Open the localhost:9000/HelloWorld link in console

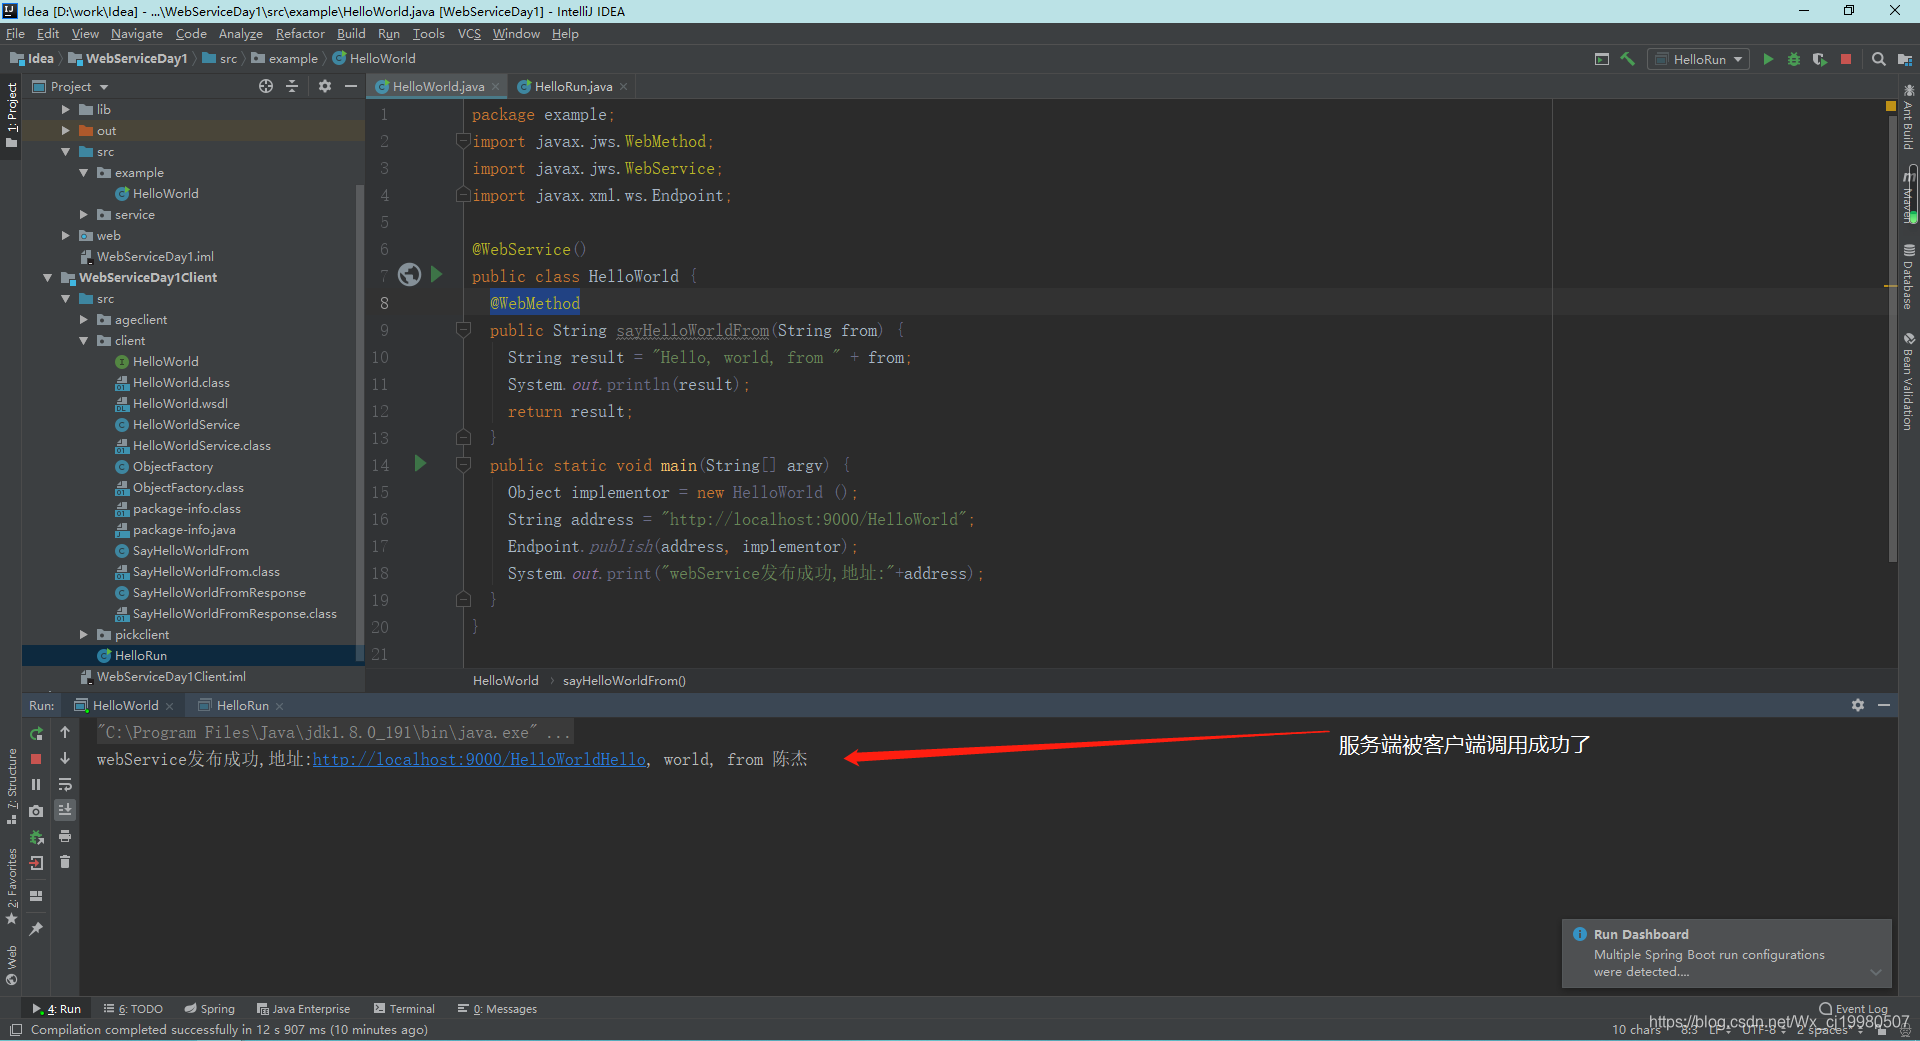tap(479, 760)
